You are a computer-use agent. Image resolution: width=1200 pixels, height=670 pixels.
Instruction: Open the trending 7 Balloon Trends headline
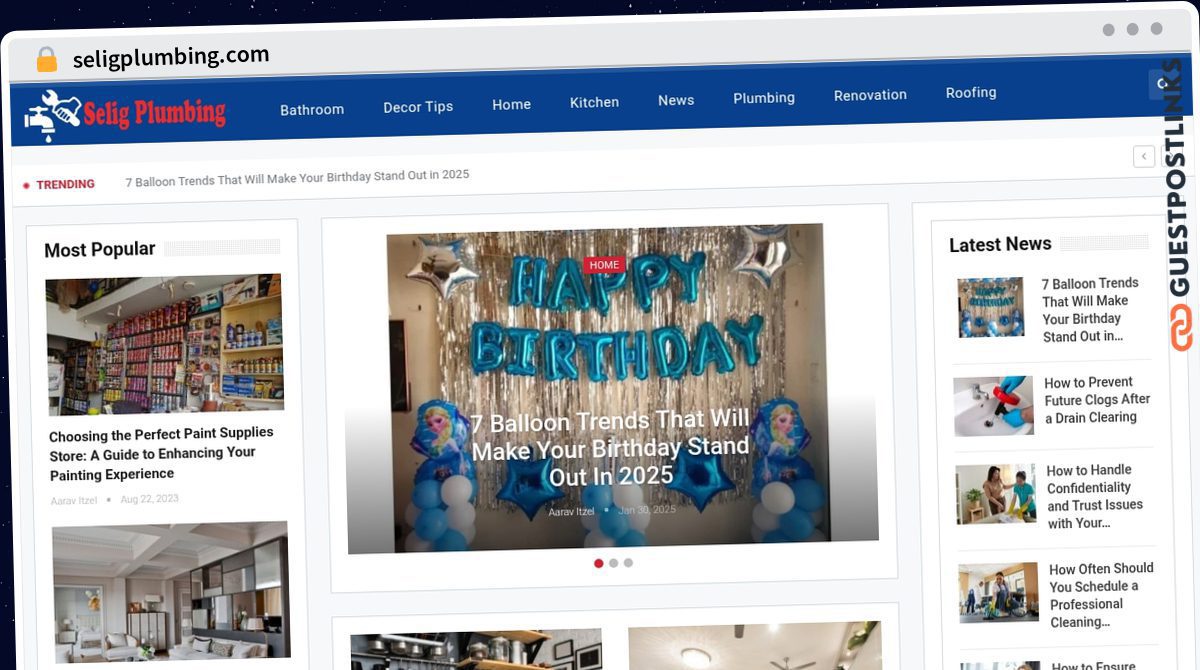tap(297, 177)
